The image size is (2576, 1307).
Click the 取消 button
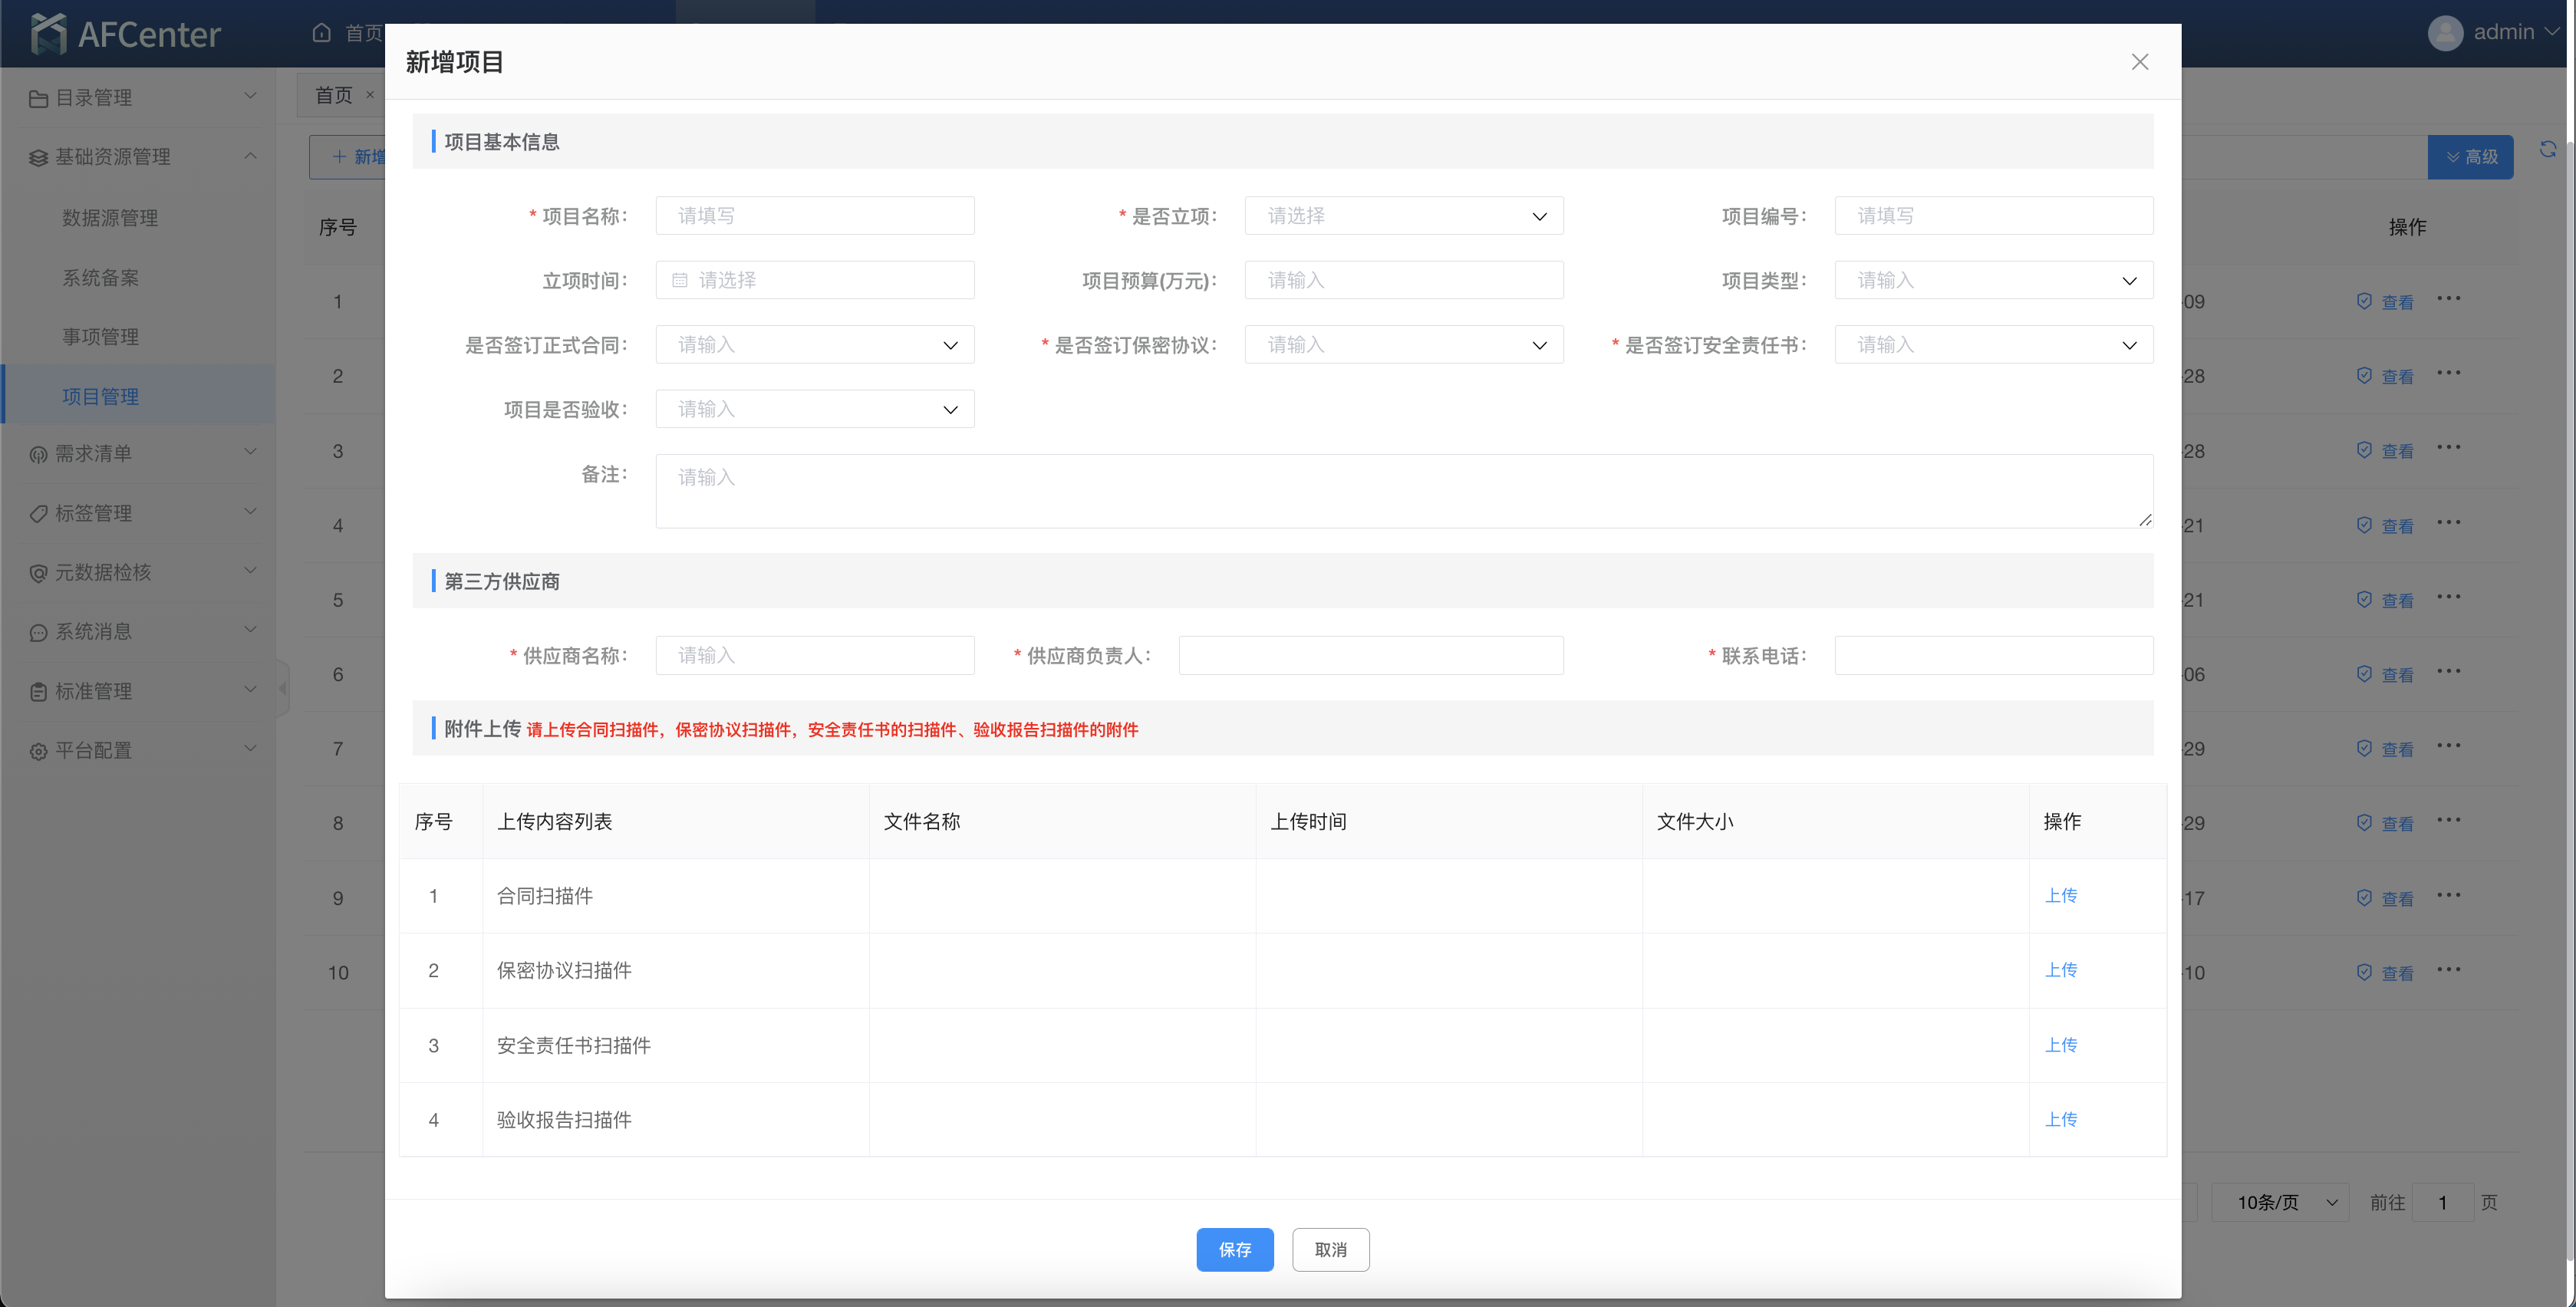coord(1330,1249)
